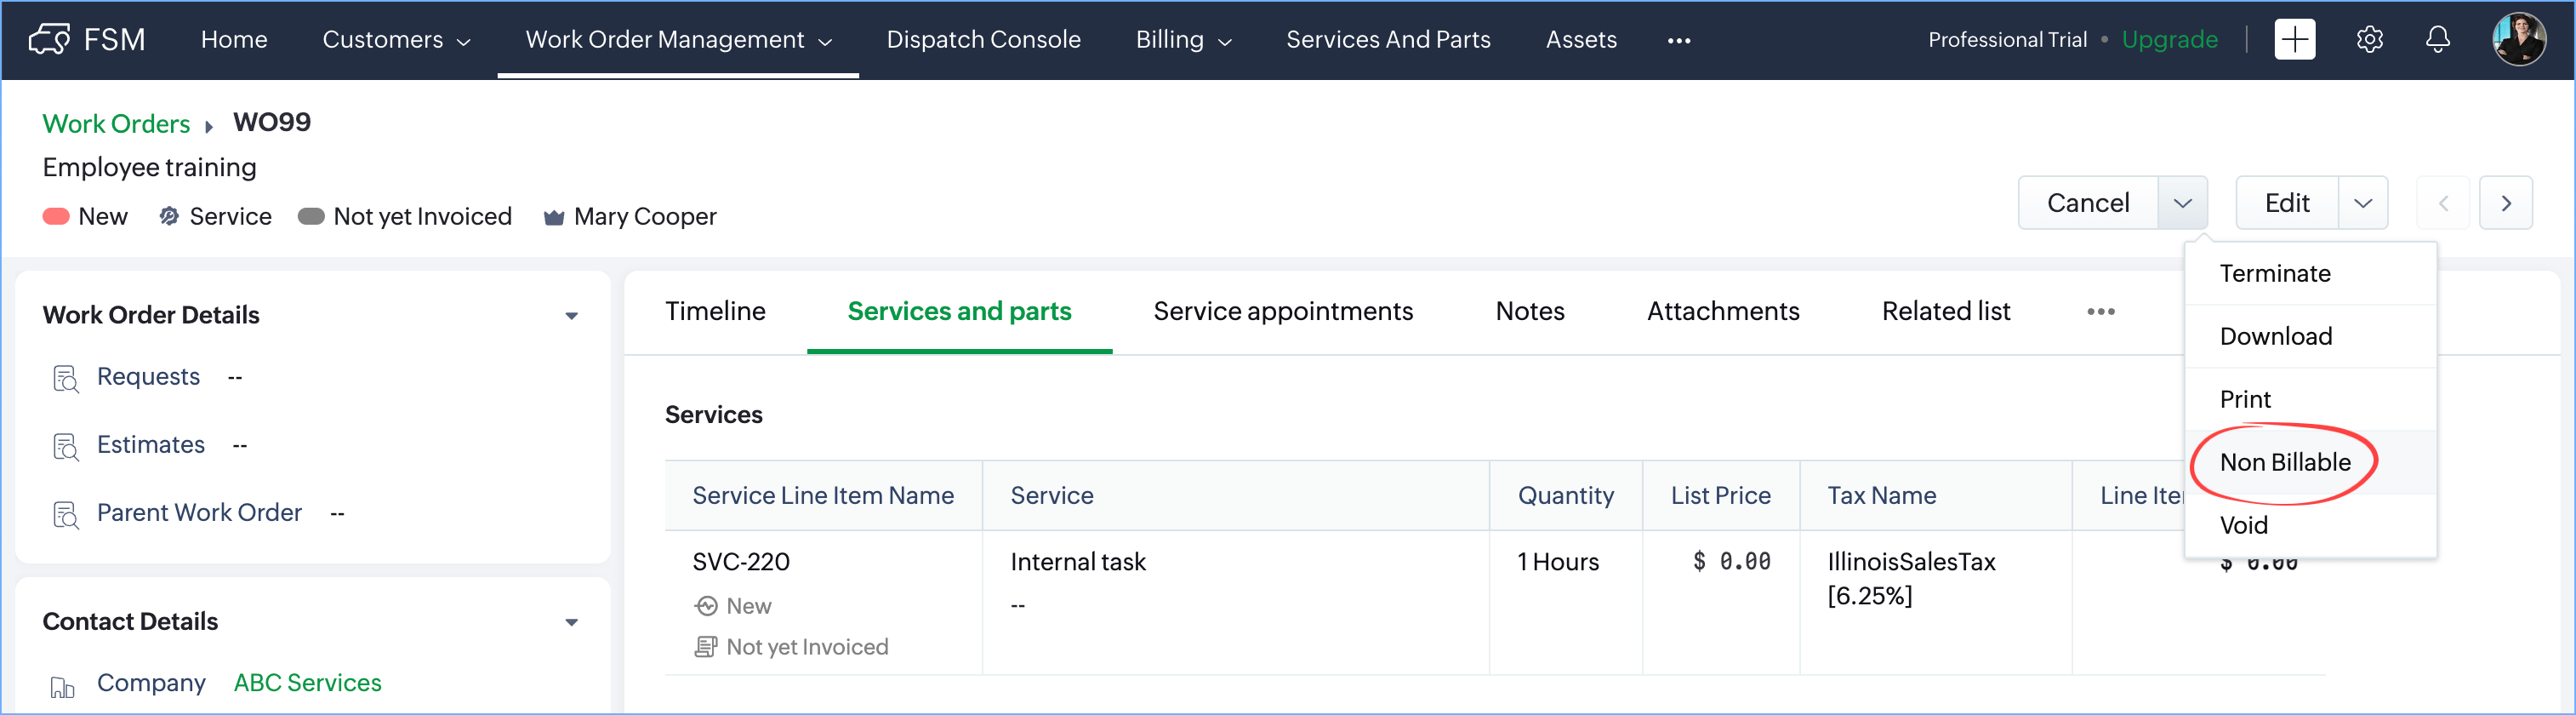
Task: Click the Edit button
Action: point(2286,203)
